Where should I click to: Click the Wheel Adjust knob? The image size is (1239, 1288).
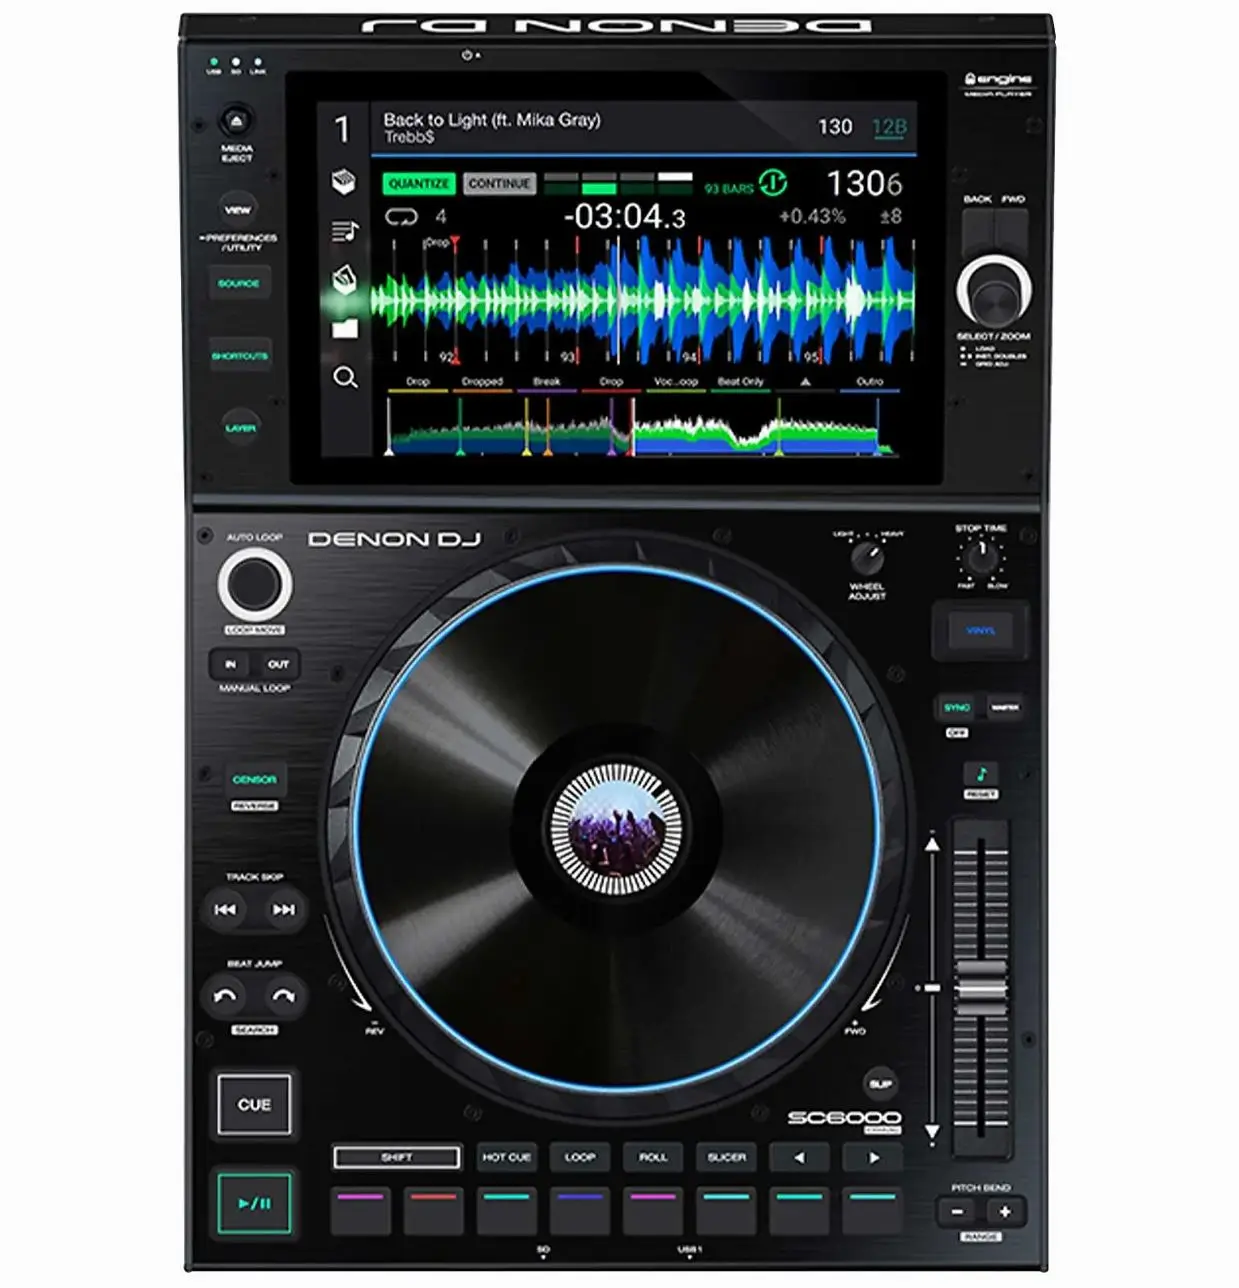(867, 558)
